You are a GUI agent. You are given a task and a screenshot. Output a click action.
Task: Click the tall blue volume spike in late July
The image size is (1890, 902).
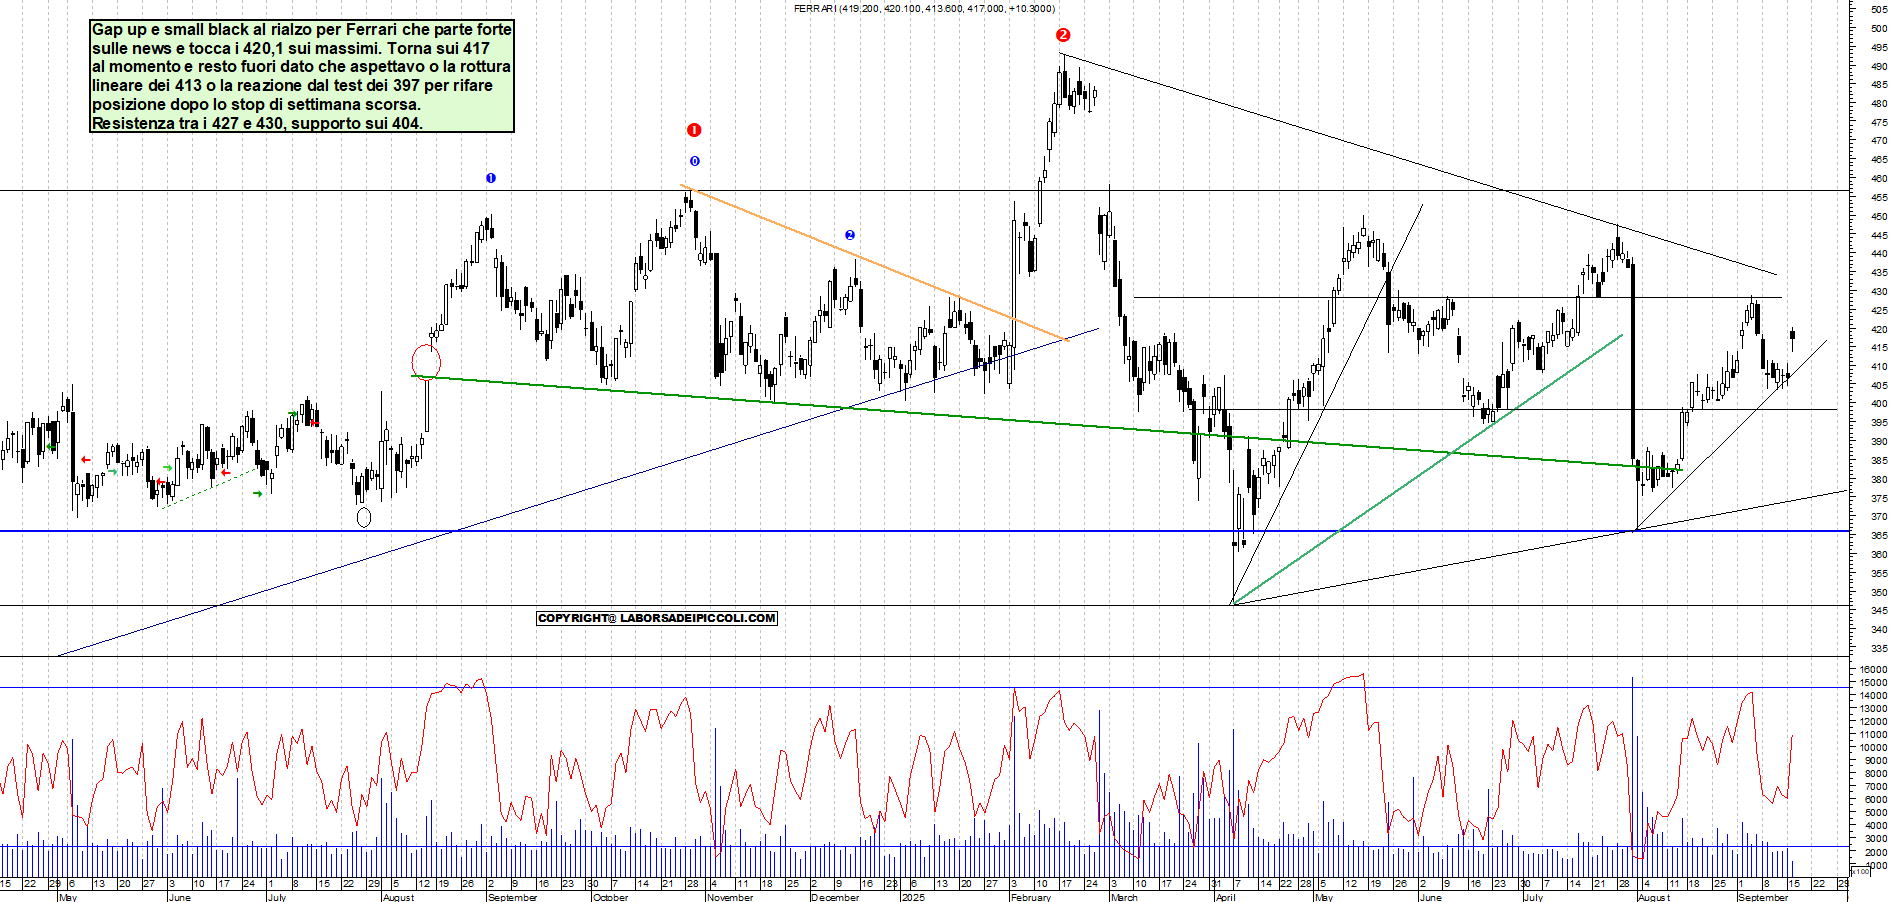(1632, 778)
